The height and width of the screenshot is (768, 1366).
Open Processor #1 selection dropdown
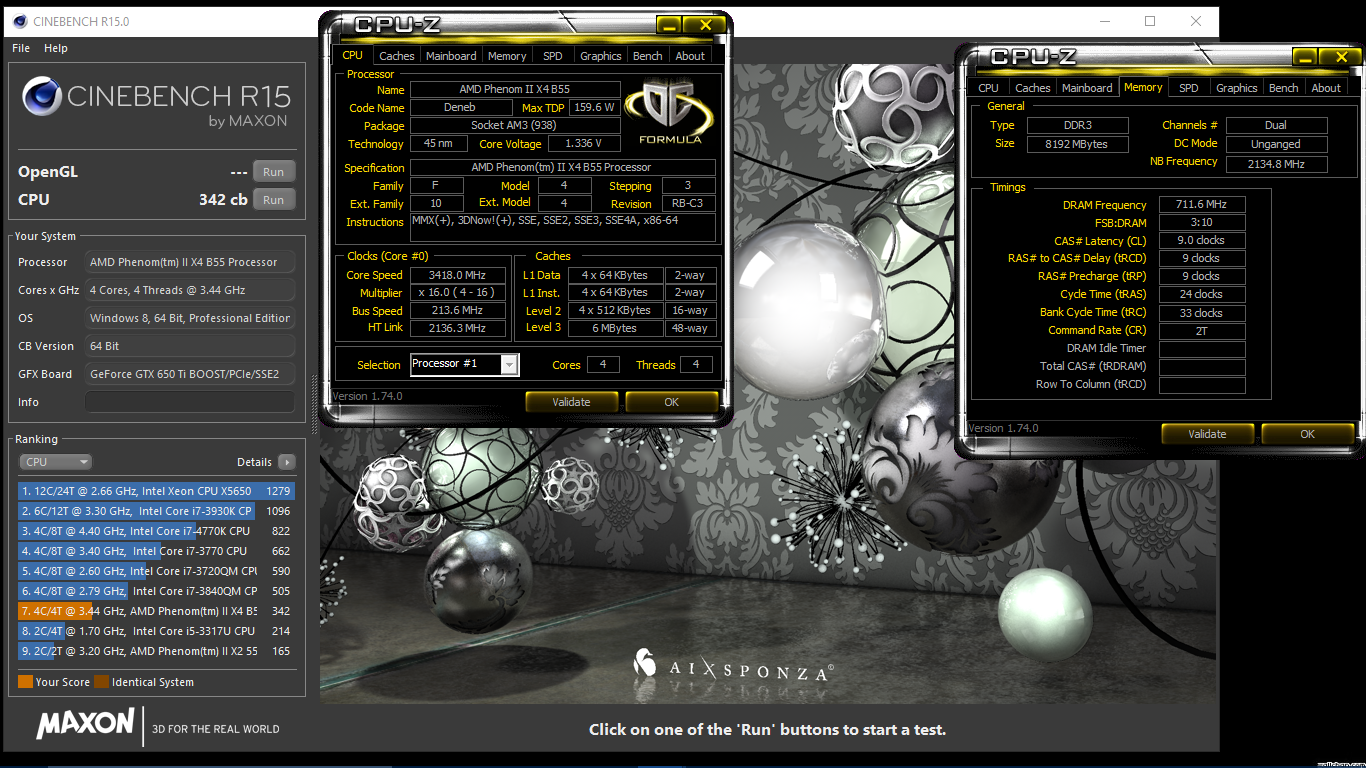tap(464, 364)
